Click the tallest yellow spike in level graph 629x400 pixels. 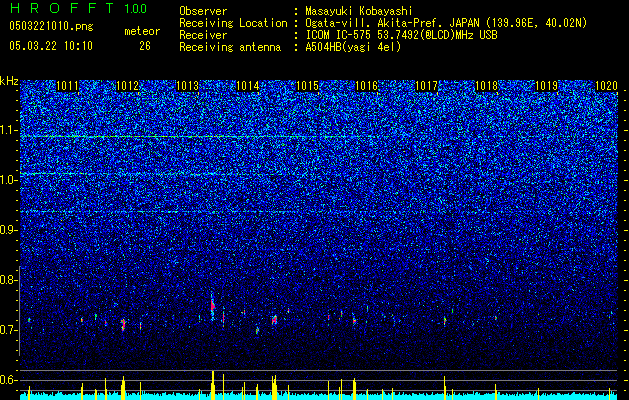[213, 385]
